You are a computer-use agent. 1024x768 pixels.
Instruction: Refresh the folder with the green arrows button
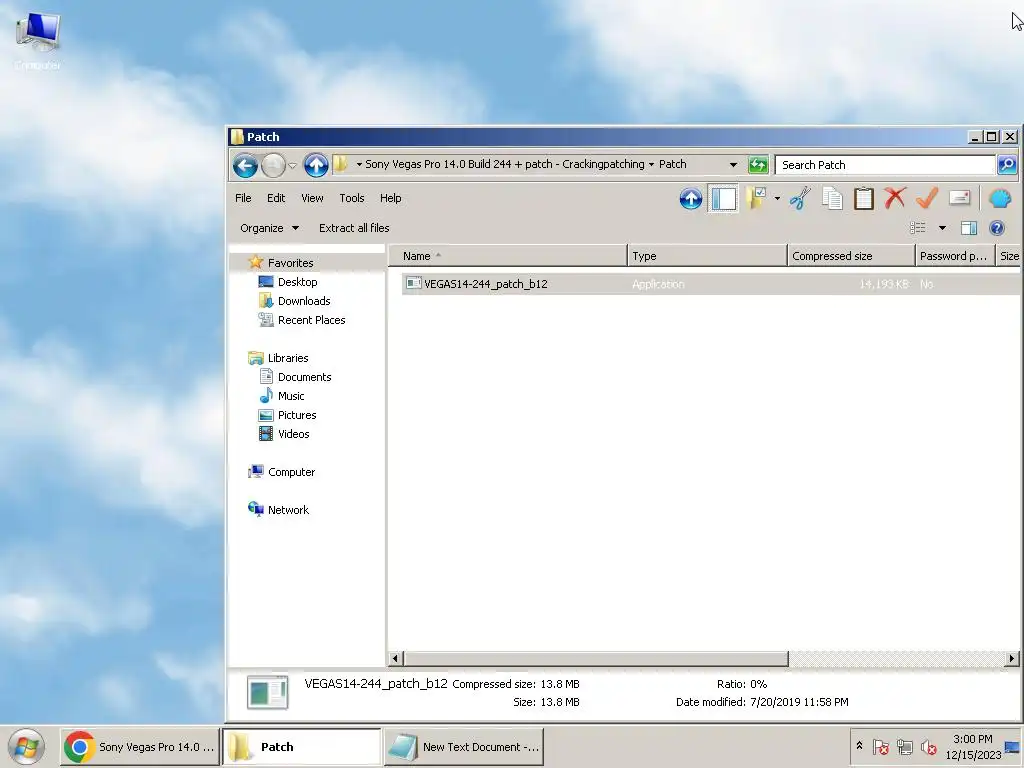758,165
